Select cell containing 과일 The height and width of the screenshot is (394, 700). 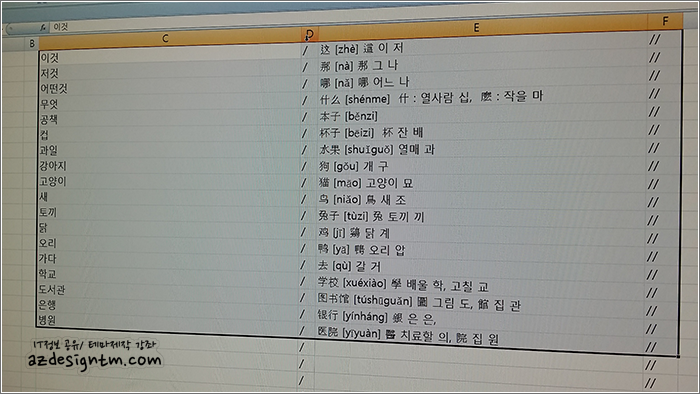170,150
